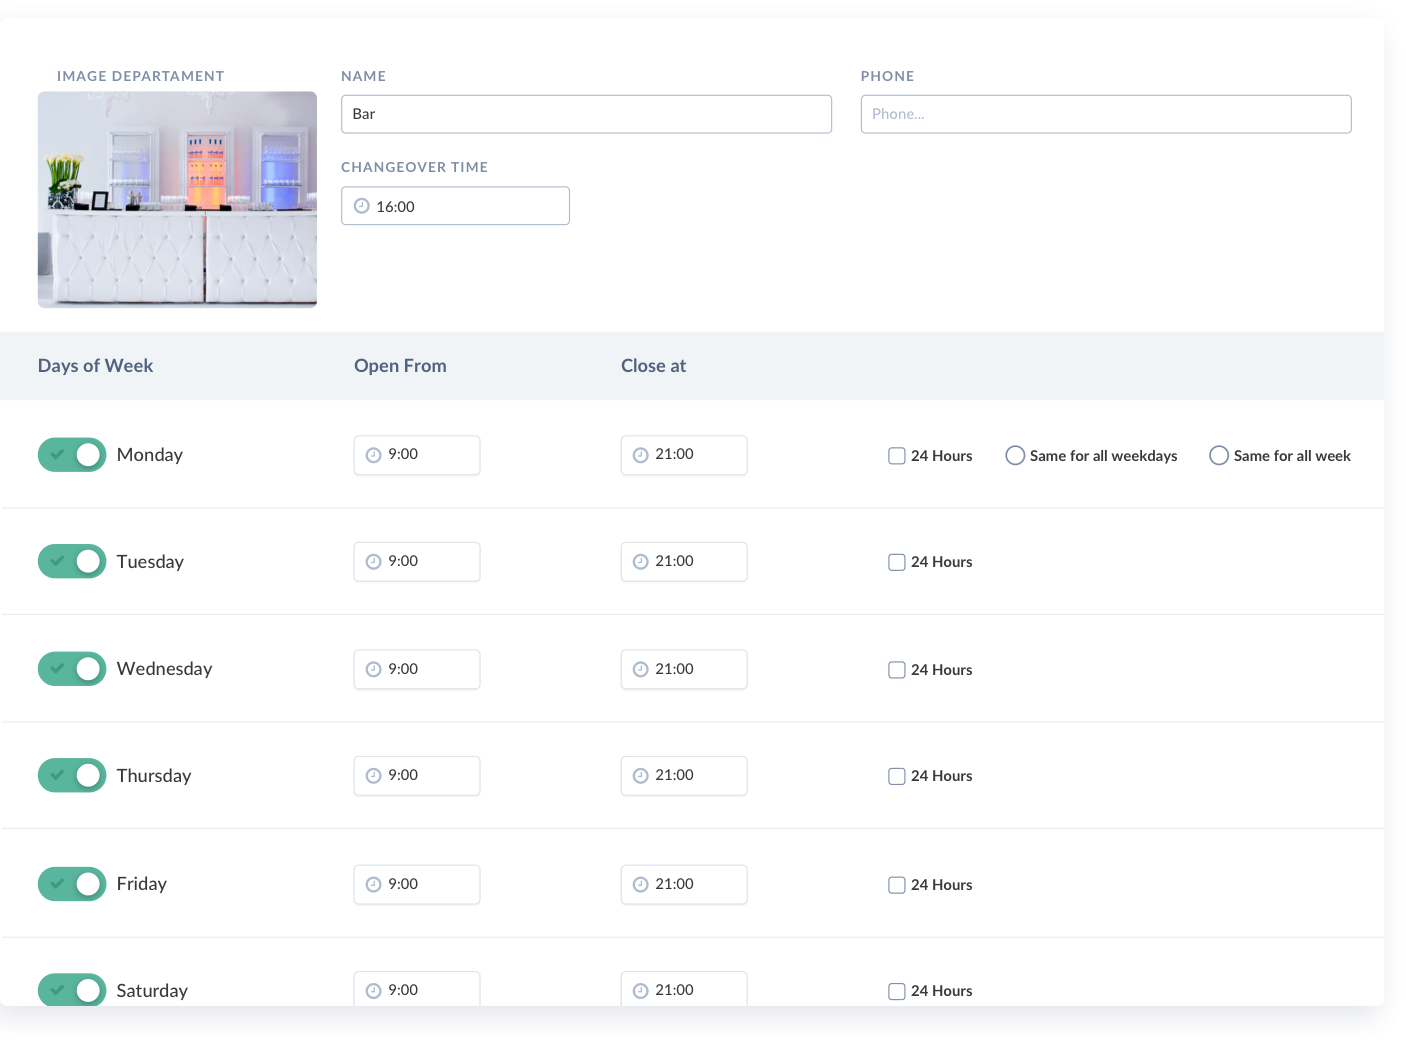Open Wednesday's 21:00 closing time field
This screenshot has width=1406, height=1044.
684,670
